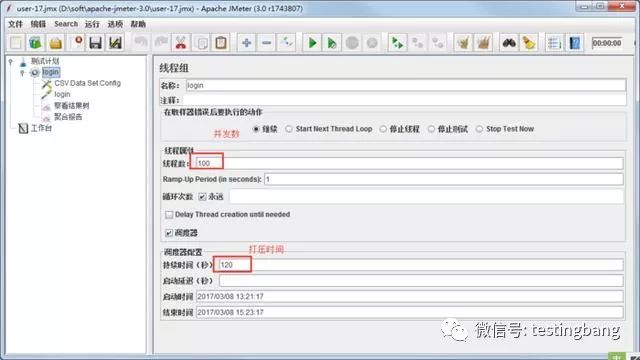Select the login sampler tree item
This screenshot has width=640, height=360.
tap(62, 94)
